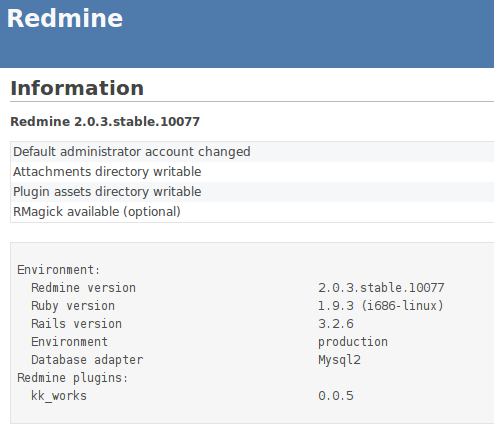Screen dimensions: 494x440
Task: Click the Redmine plugins: label
Action: [73, 378]
